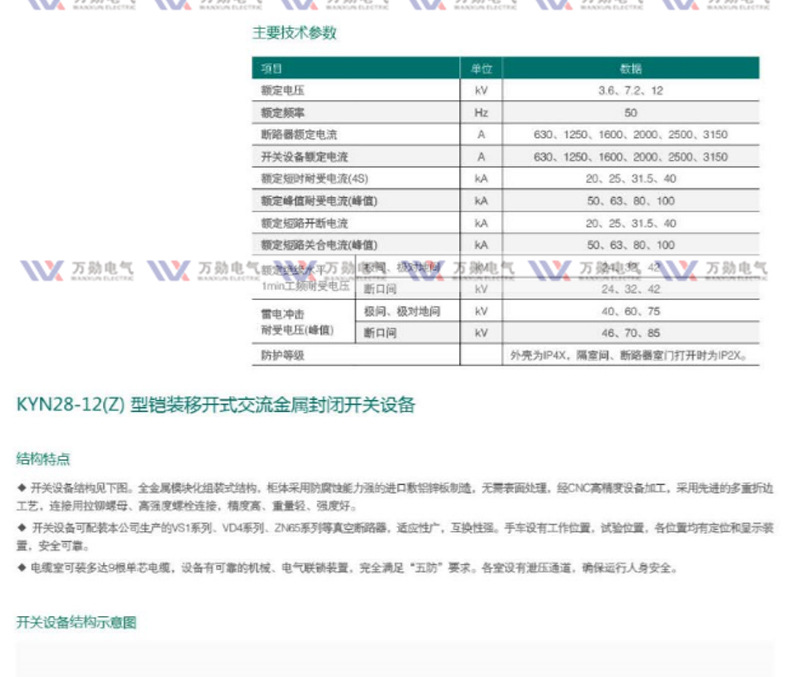
Task: Click unit A in 开关设备额定电流 row
Action: pyautogui.click(x=481, y=157)
